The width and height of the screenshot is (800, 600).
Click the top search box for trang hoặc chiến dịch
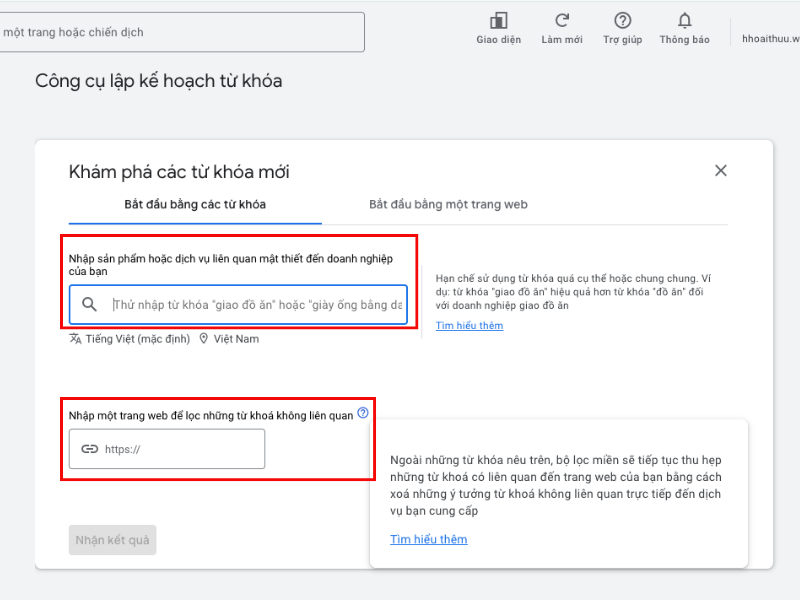181,32
